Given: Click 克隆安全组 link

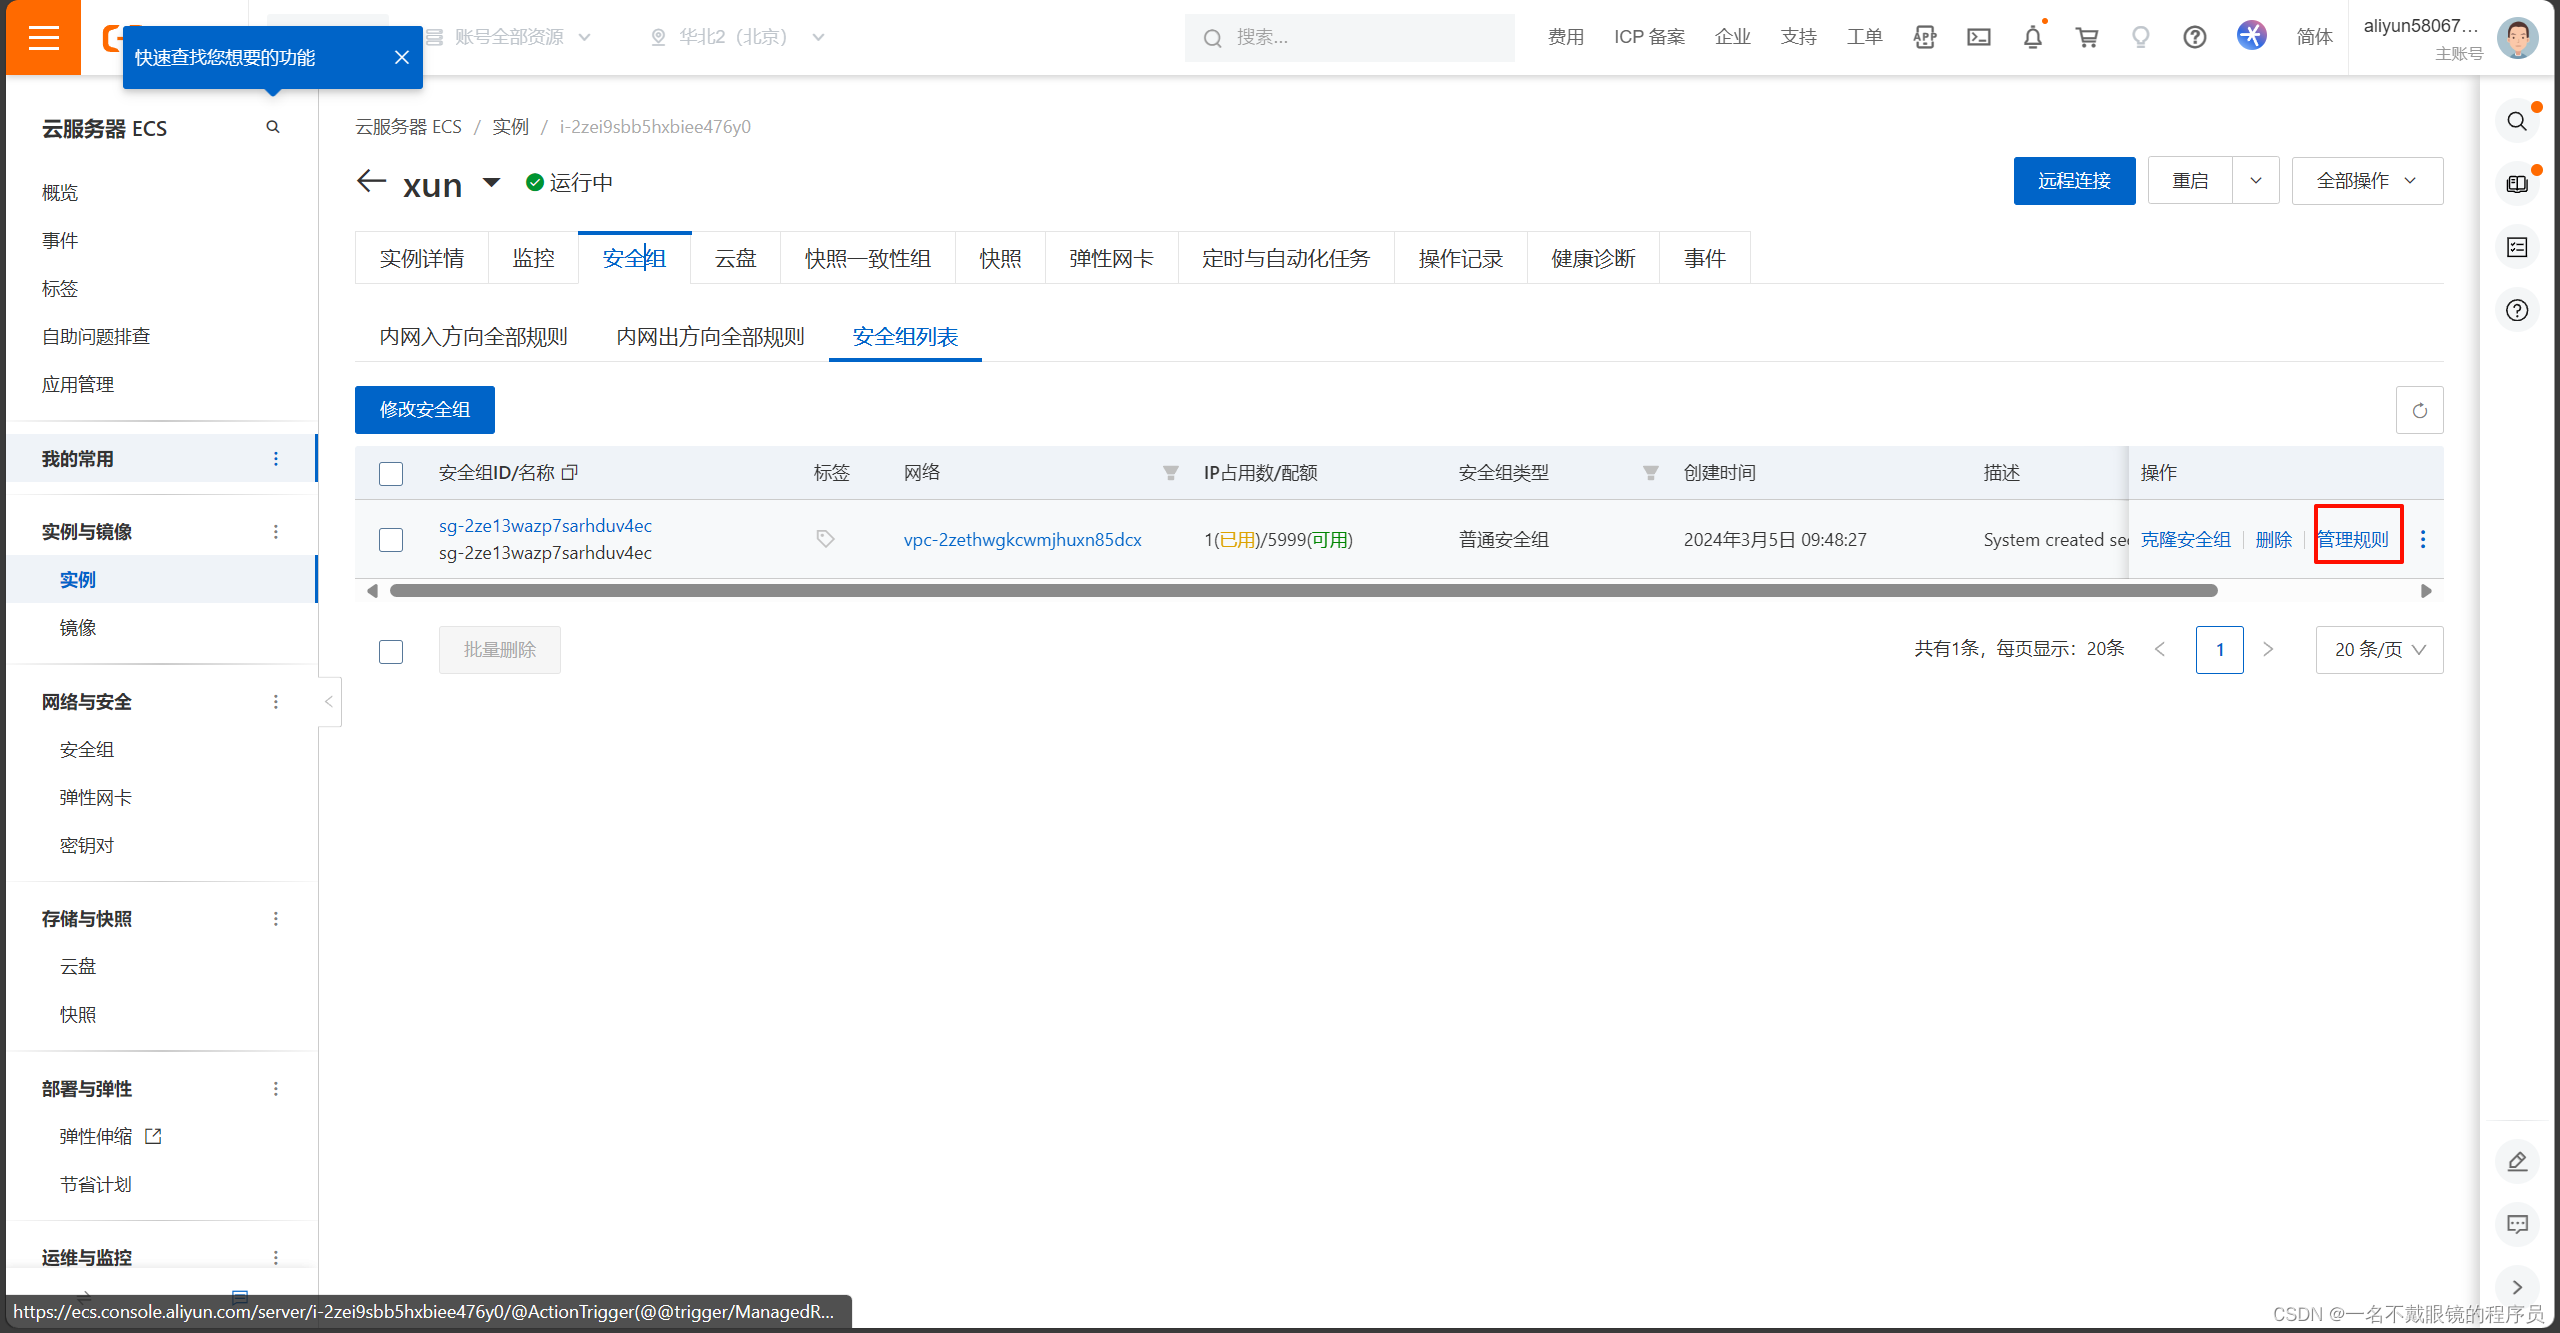Looking at the screenshot, I should (x=2186, y=540).
